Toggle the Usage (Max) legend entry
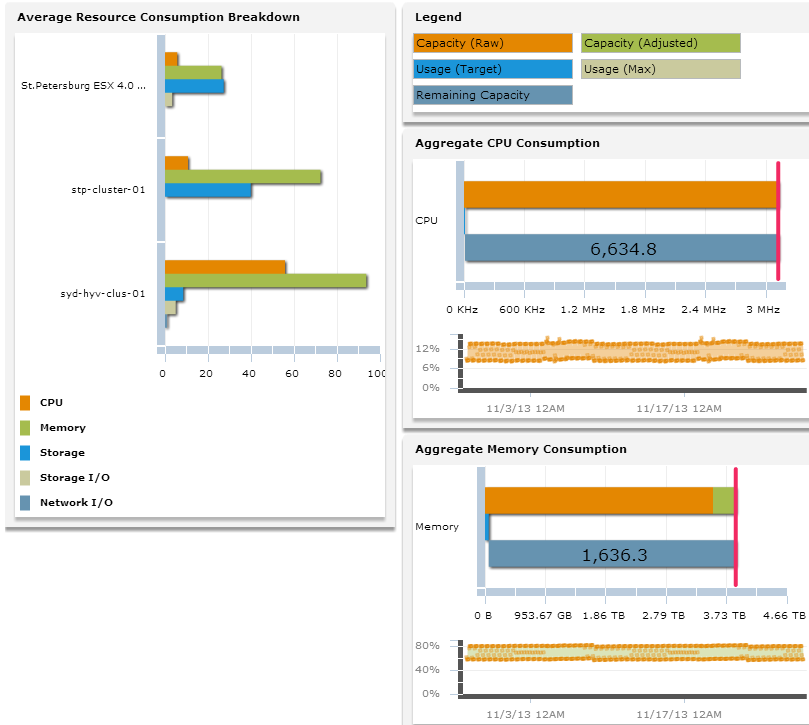Screen dimensions: 809x725 pyautogui.click(x=661, y=69)
